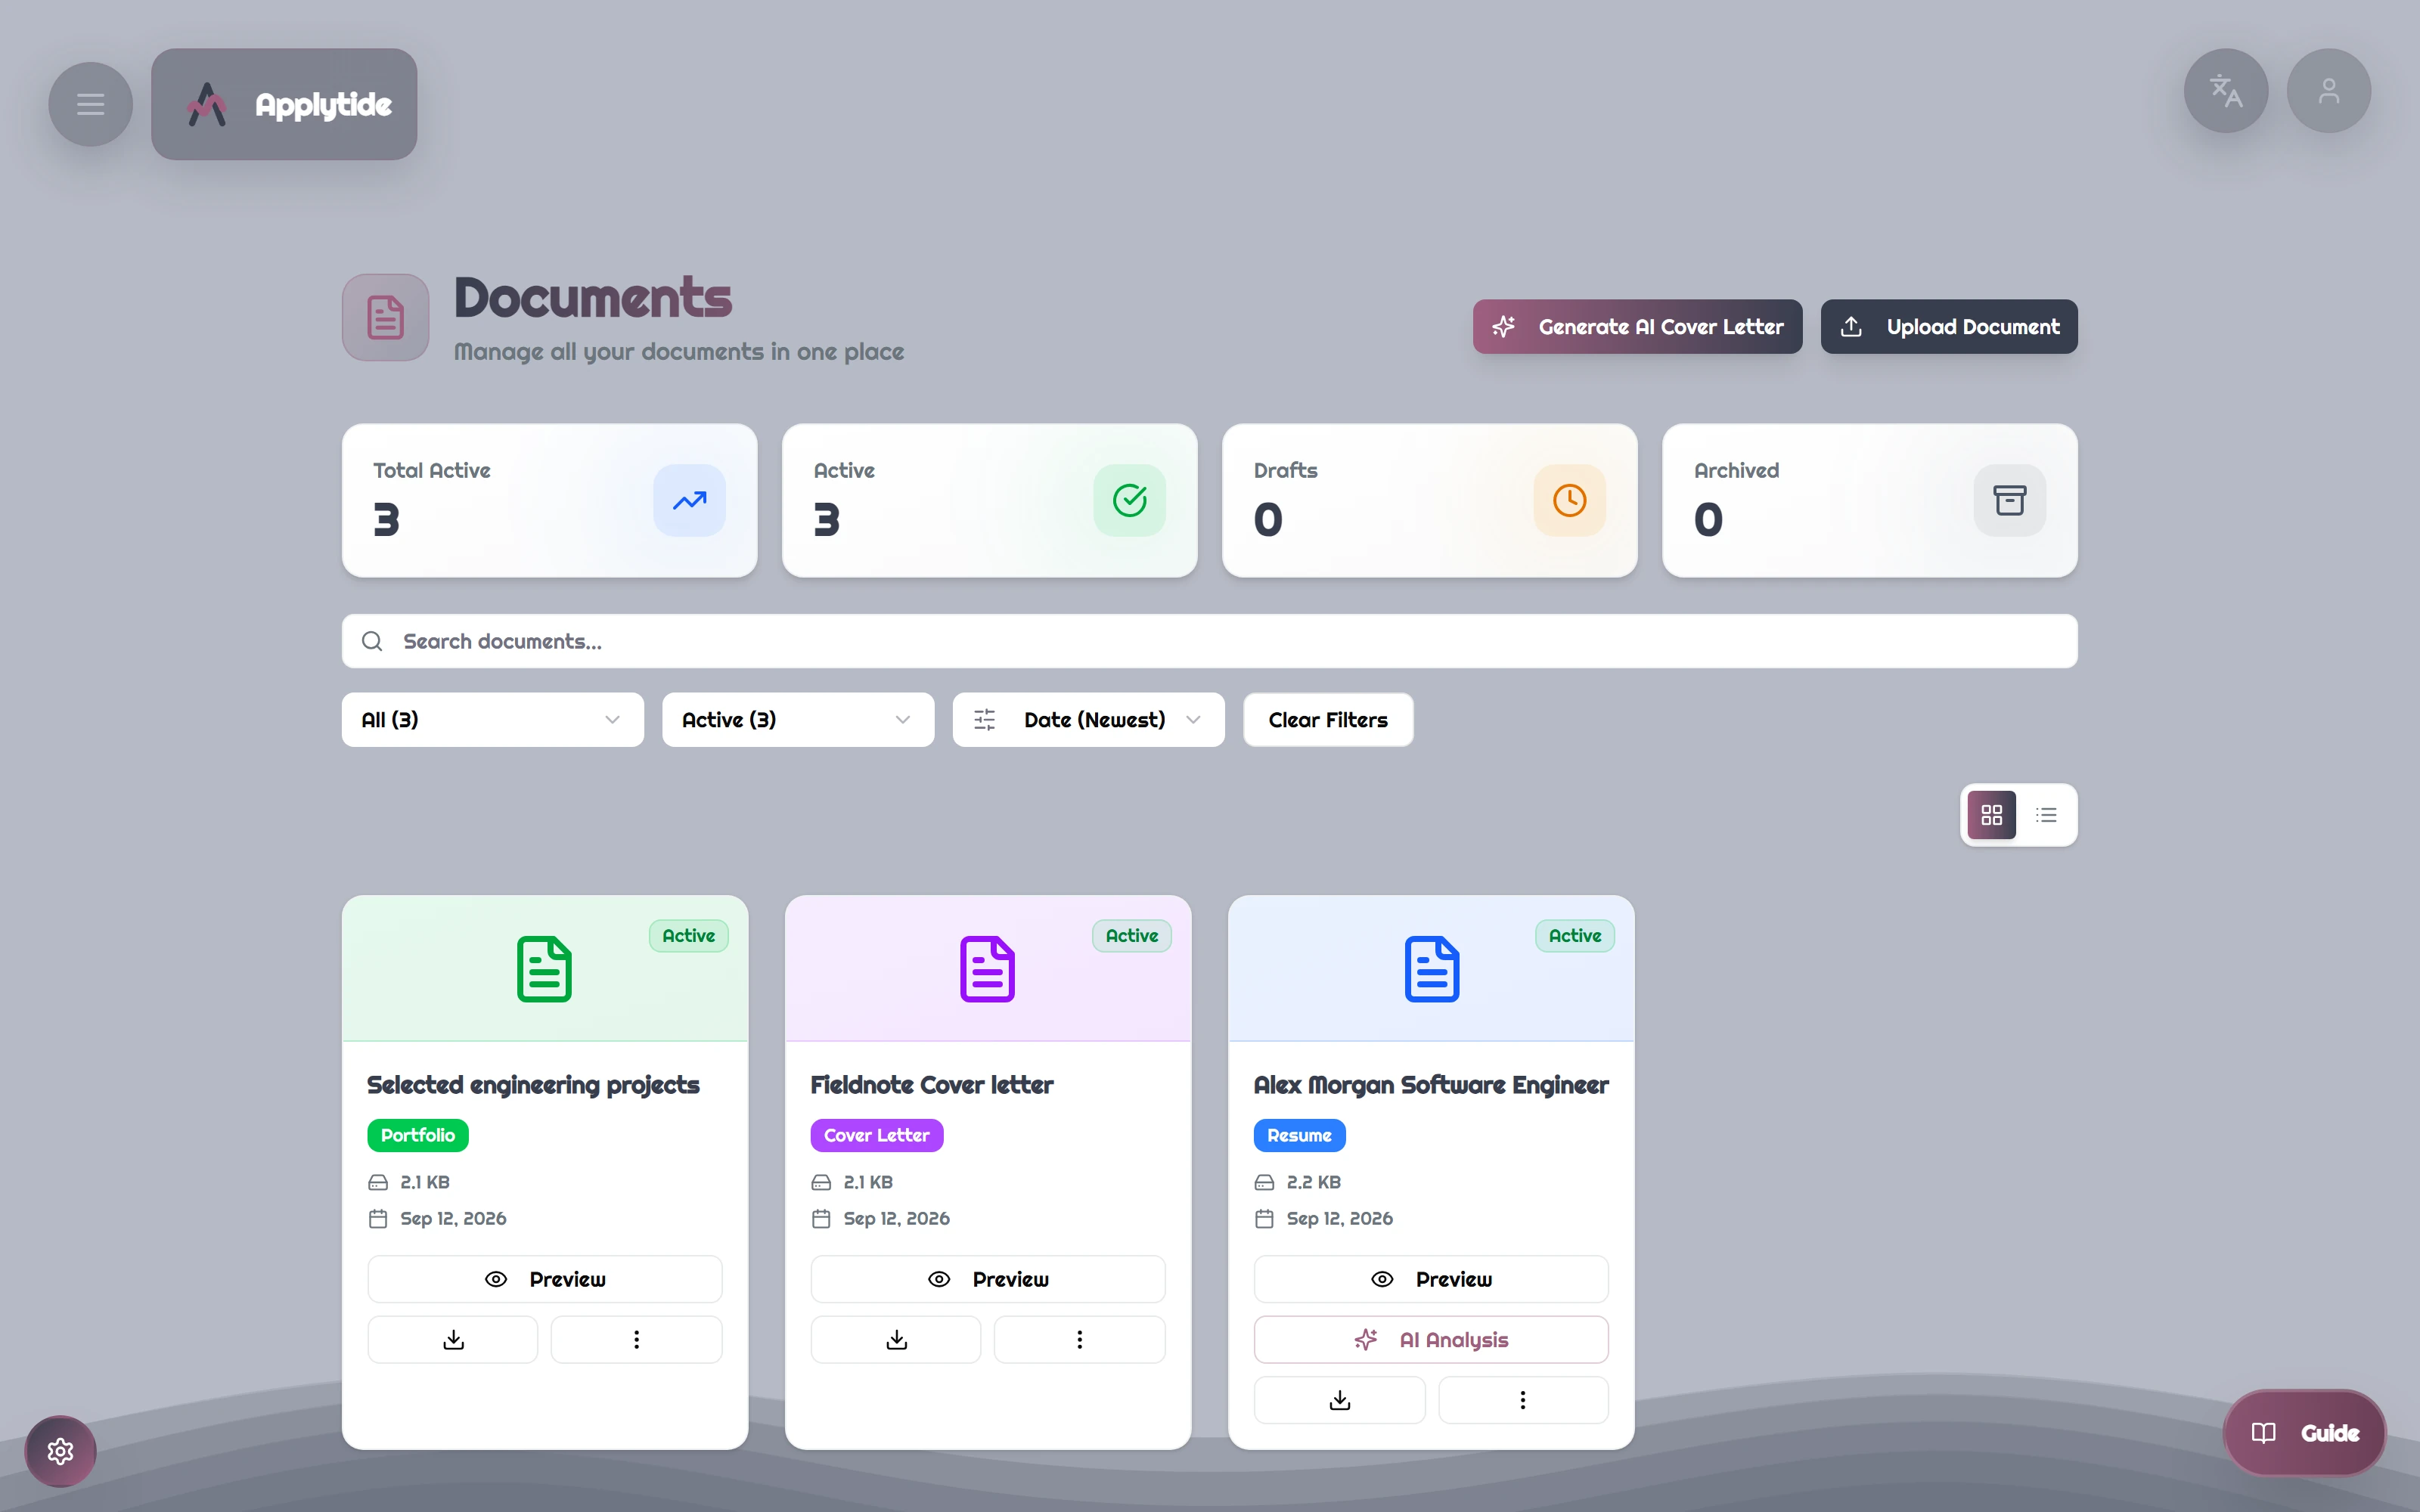
Task: Click the Alex Morgan Software Engineer title
Action: pyautogui.click(x=1431, y=1085)
